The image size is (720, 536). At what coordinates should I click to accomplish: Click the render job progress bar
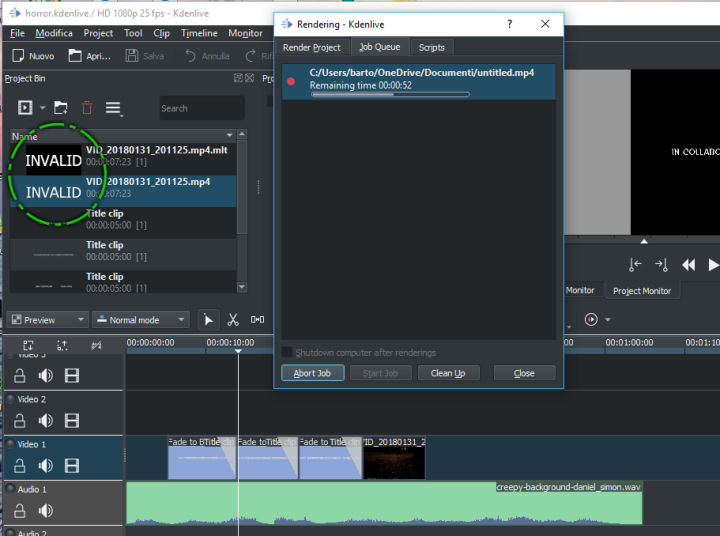click(x=390, y=94)
